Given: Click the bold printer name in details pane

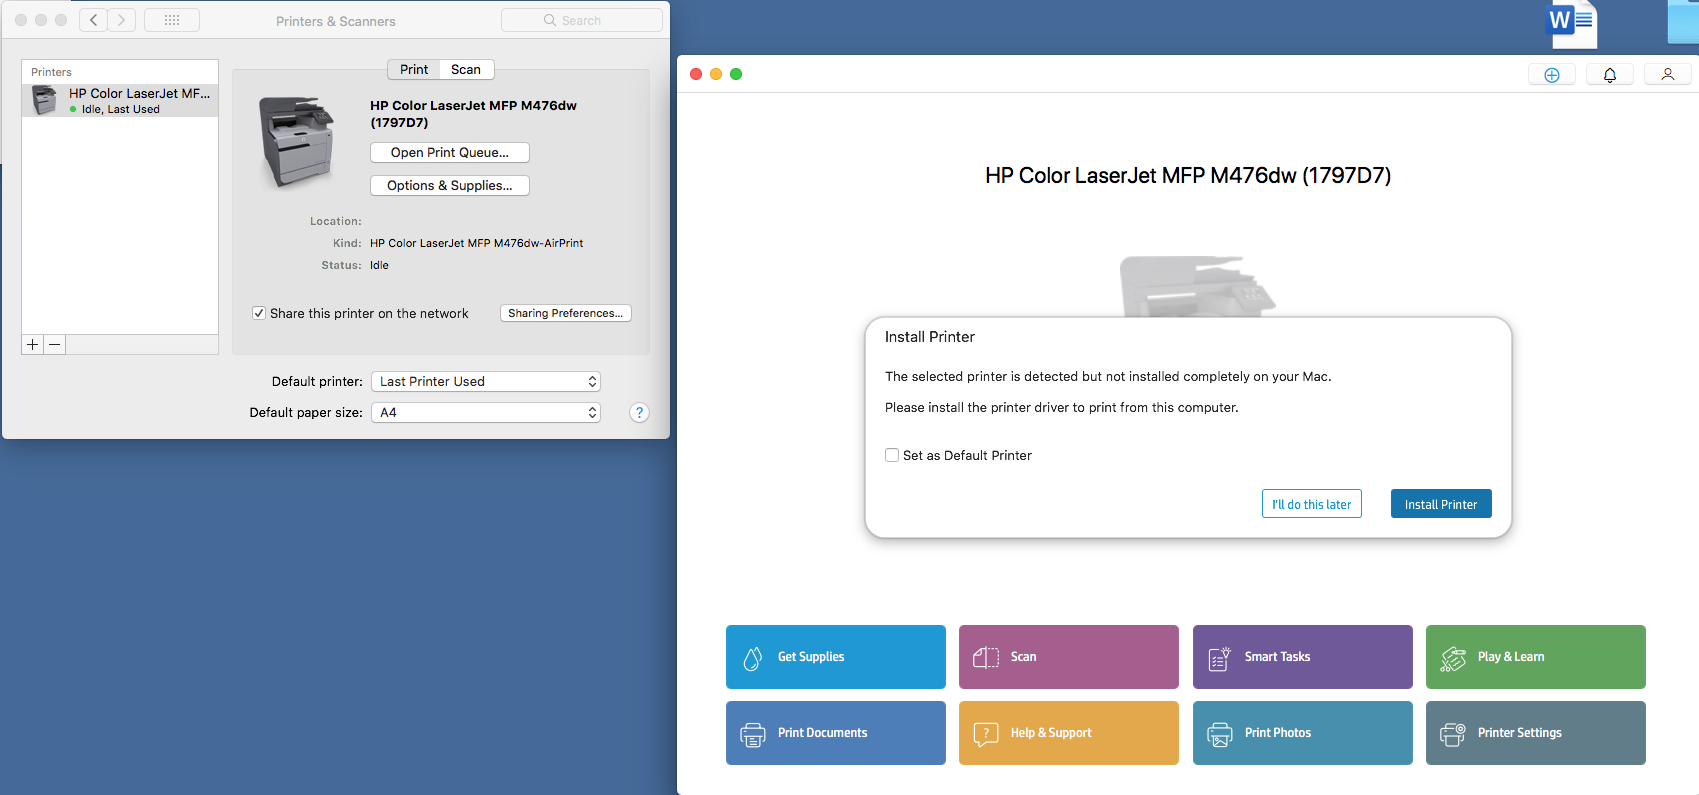Looking at the screenshot, I should click(x=473, y=114).
